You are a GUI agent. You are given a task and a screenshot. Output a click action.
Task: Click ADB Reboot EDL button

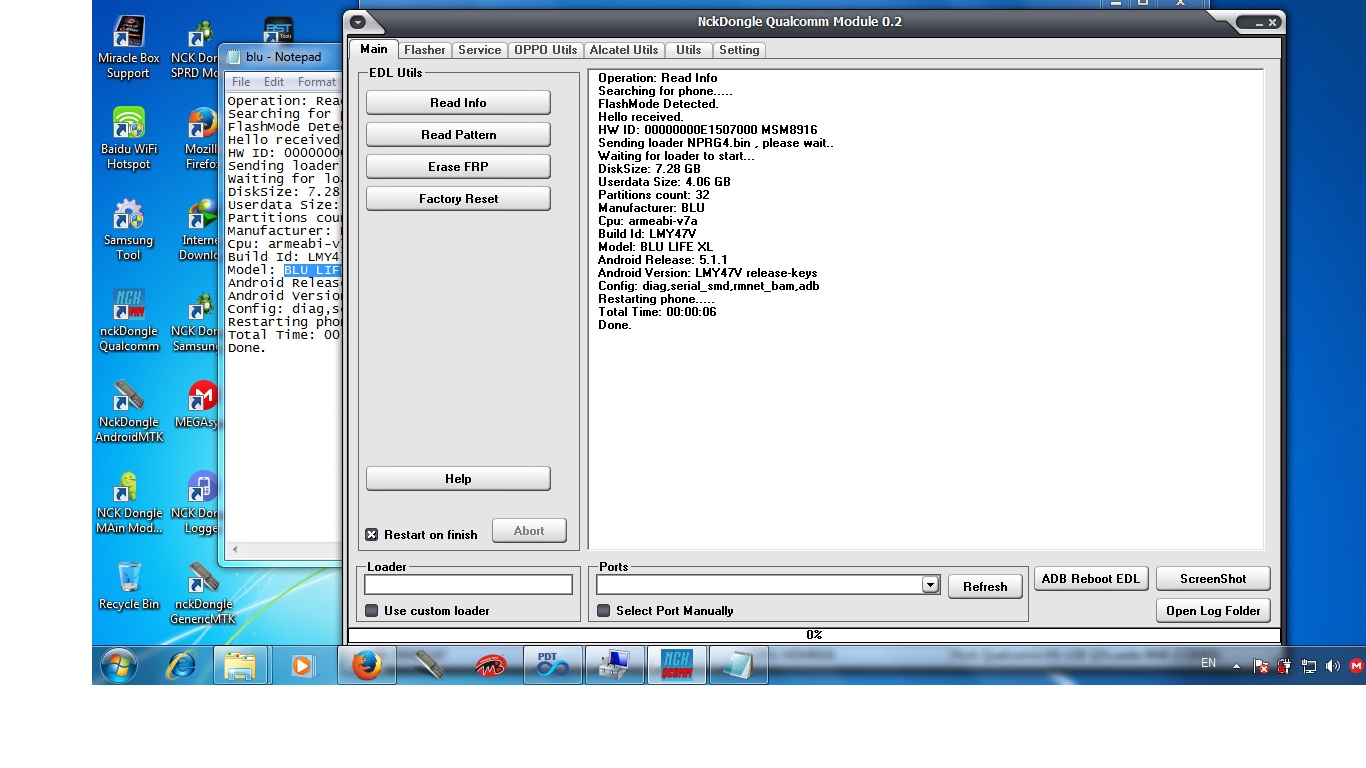pyautogui.click(x=1090, y=579)
